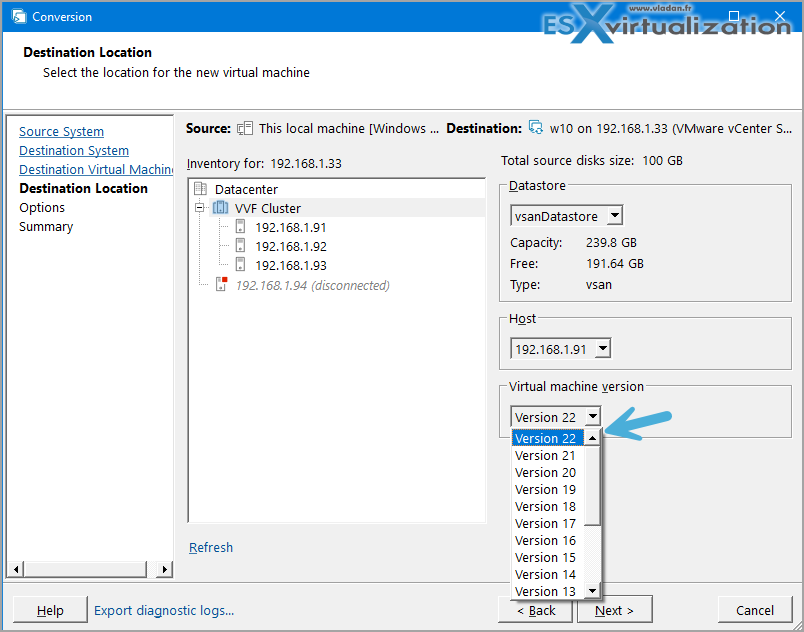Click the Refresh link

coord(211,547)
